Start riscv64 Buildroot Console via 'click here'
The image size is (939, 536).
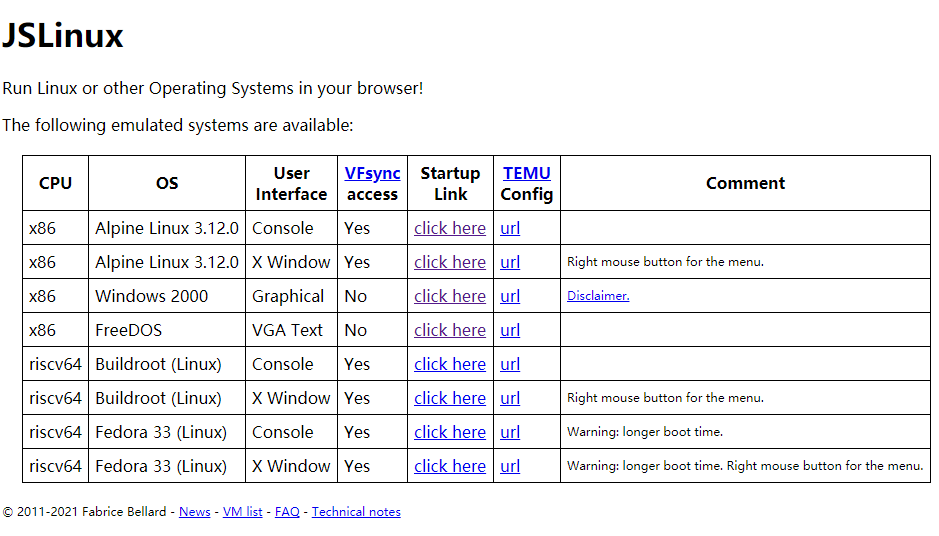(450, 365)
